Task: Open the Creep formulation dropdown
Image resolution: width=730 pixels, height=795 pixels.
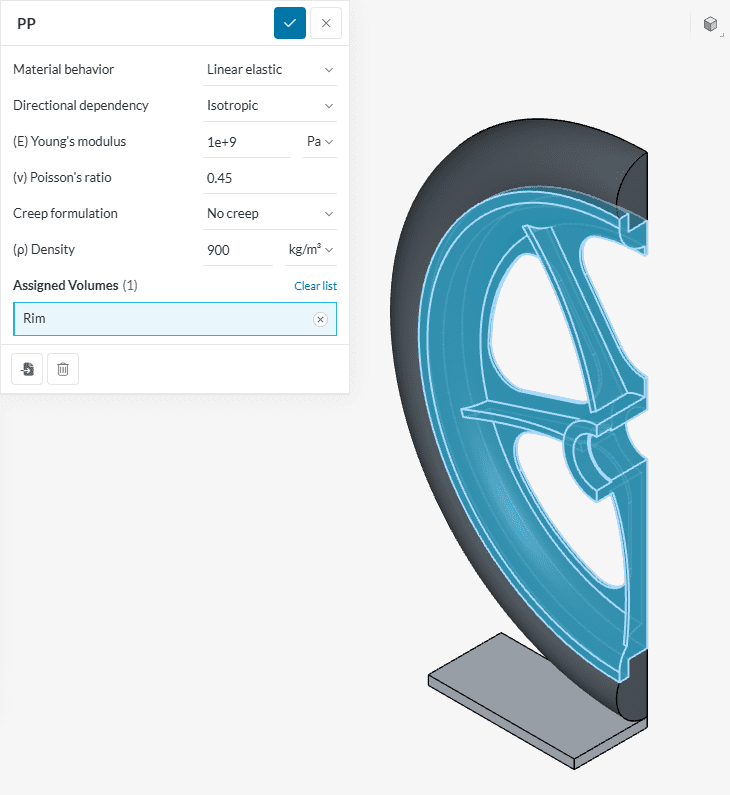Action: pos(269,214)
